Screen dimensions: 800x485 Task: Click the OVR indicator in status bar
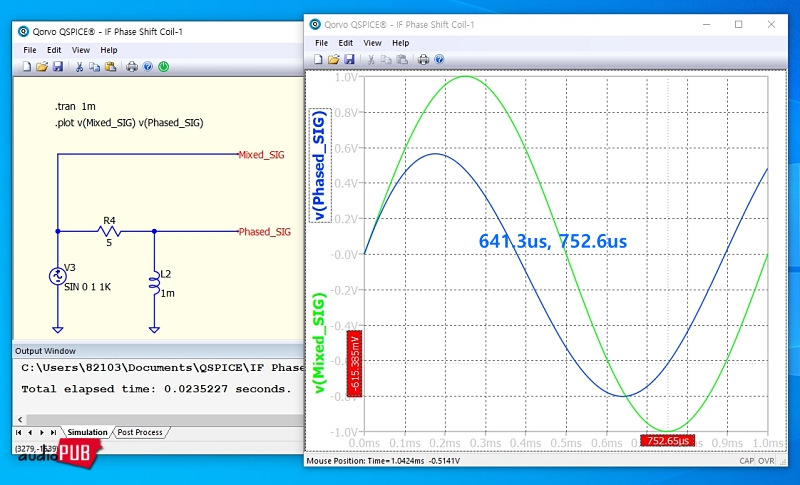[766, 461]
